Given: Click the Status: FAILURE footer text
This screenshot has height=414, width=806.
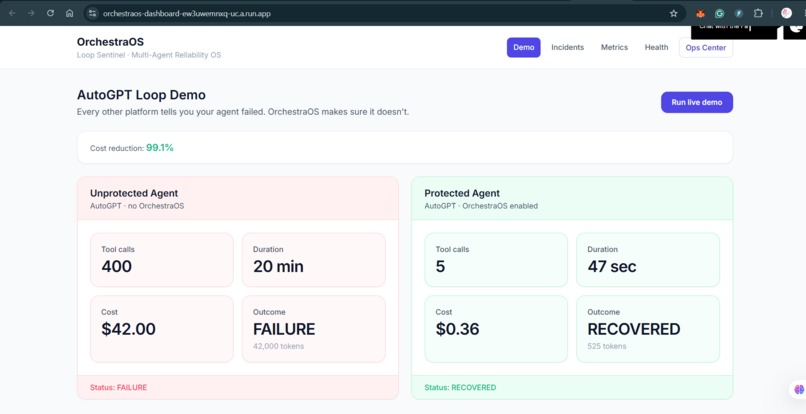Looking at the screenshot, I should click(118, 387).
